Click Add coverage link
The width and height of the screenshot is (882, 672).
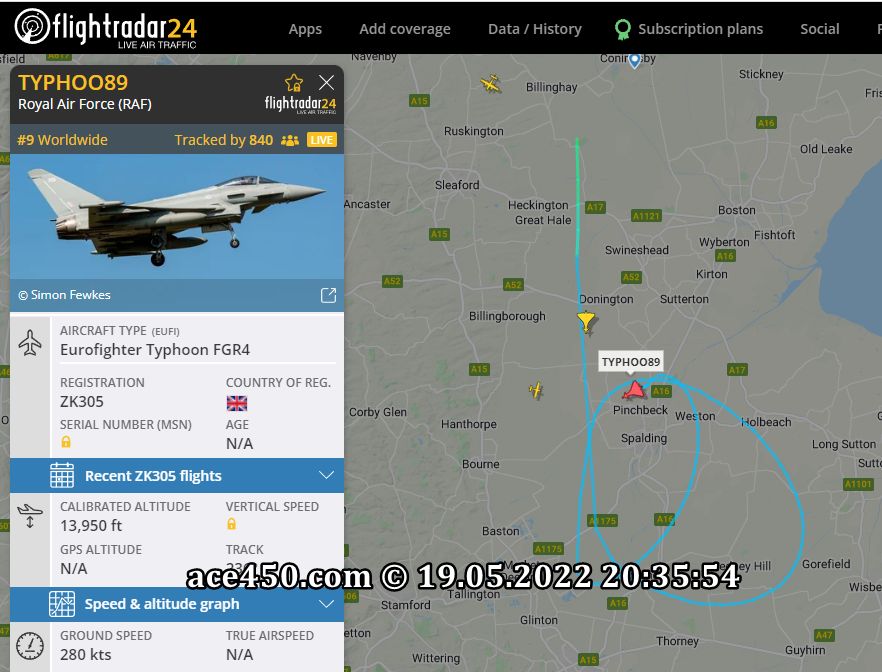(405, 29)
